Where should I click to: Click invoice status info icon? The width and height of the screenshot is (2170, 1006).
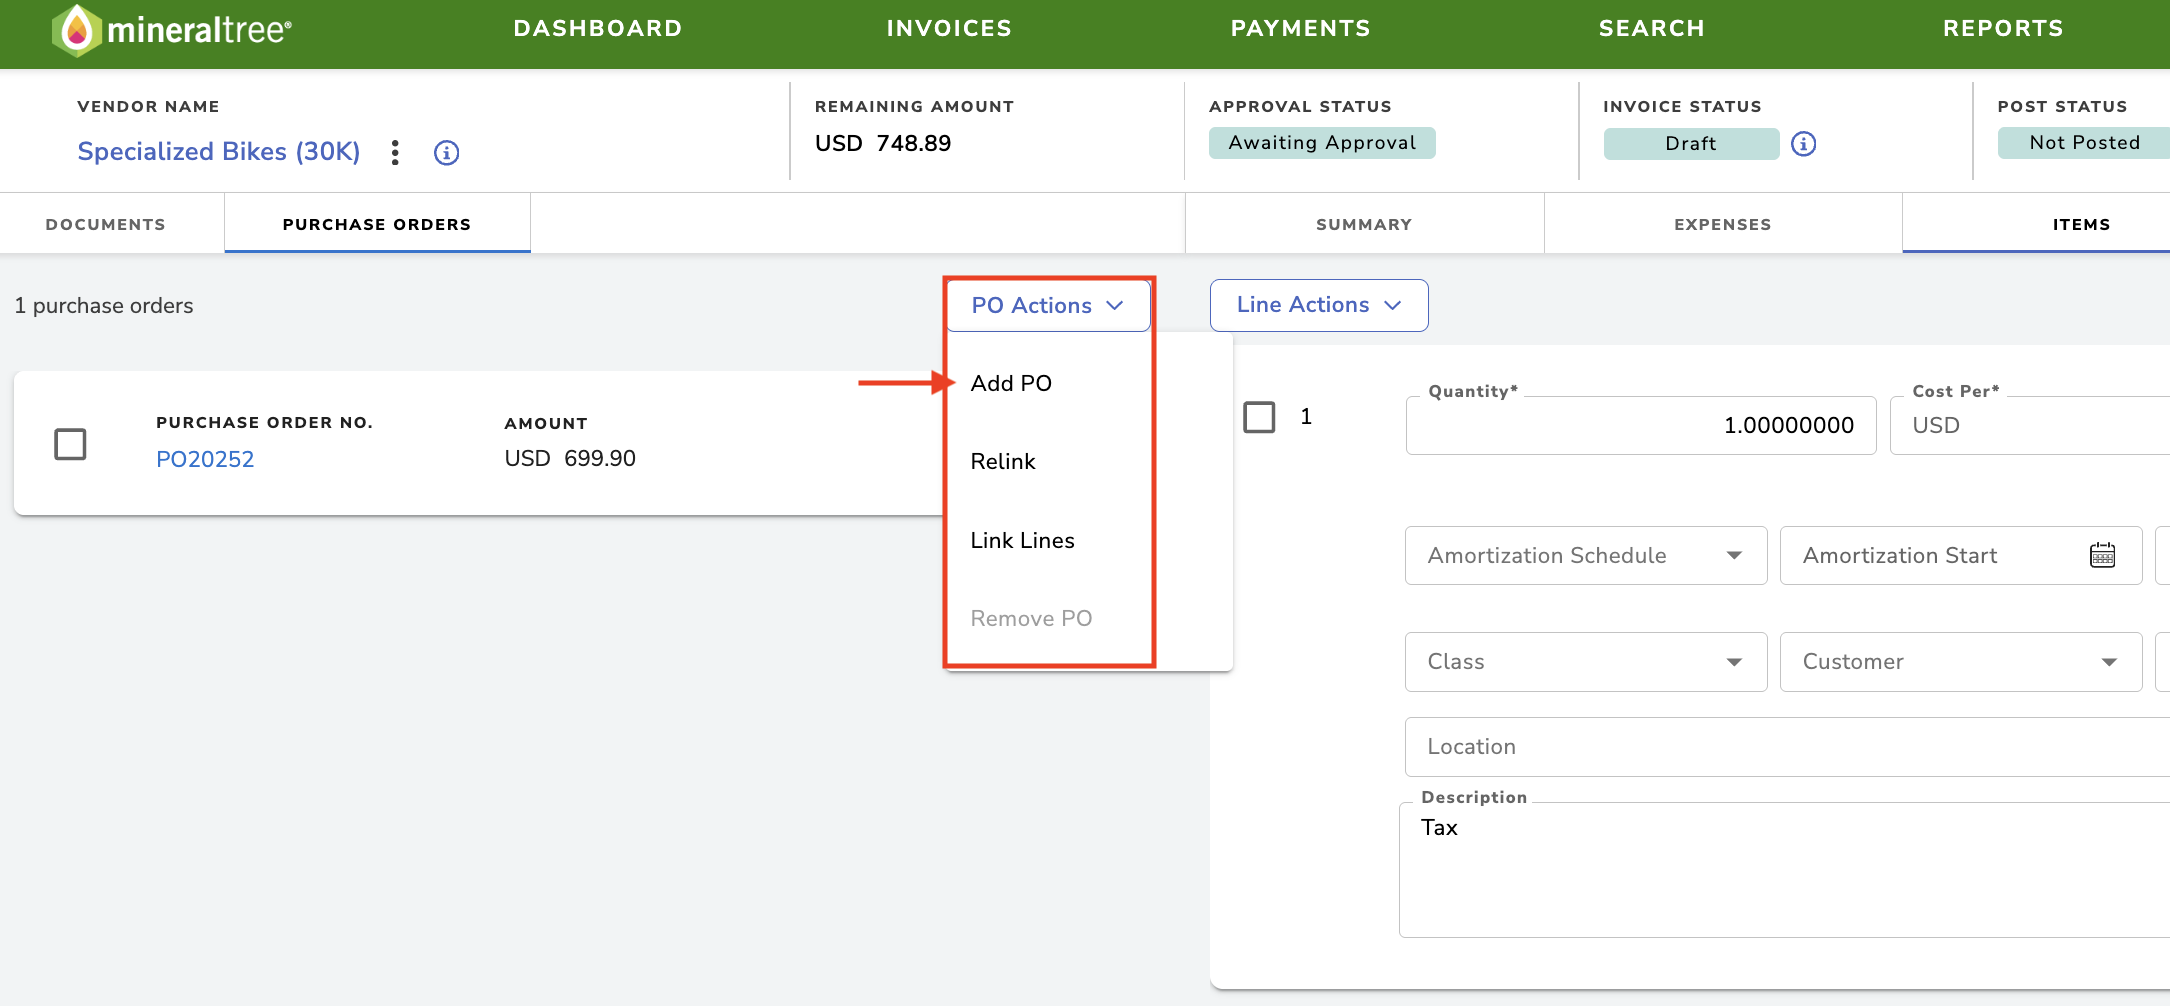(1803, 144)
